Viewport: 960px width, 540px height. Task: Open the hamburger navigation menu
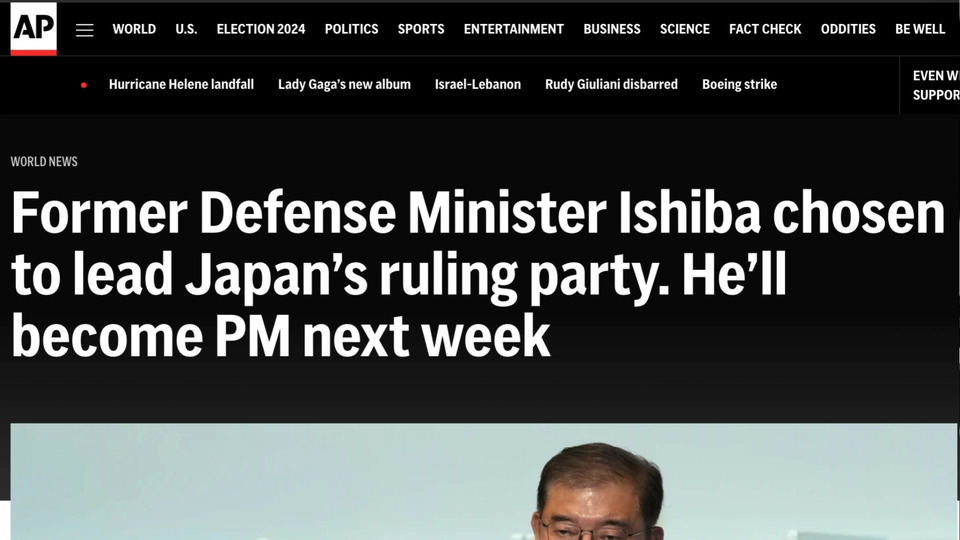point(84,30)
